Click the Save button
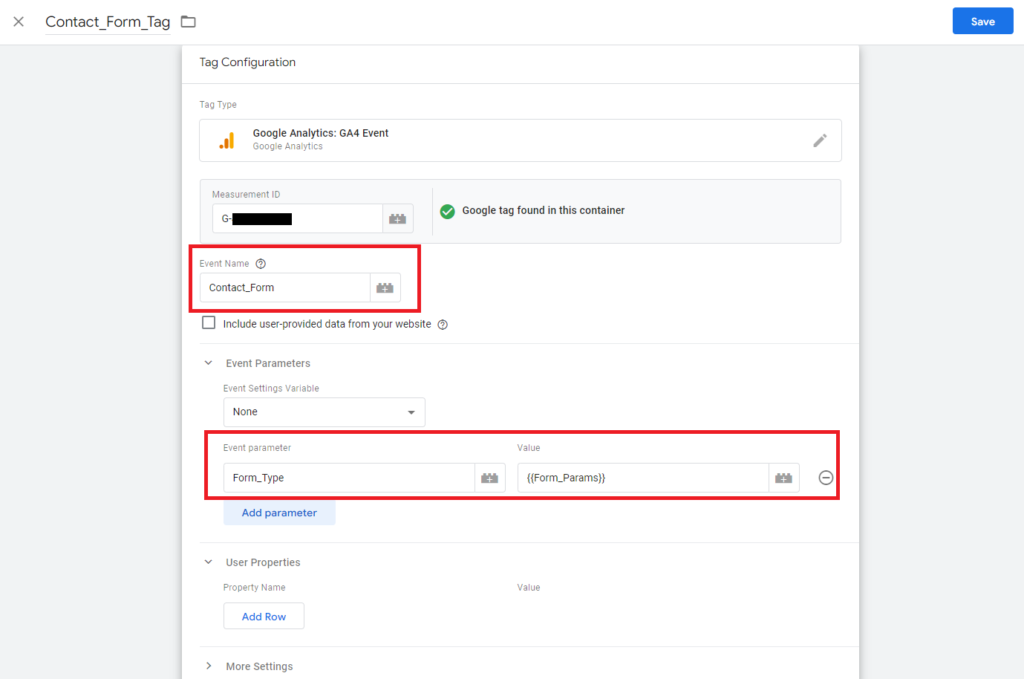 982,22
